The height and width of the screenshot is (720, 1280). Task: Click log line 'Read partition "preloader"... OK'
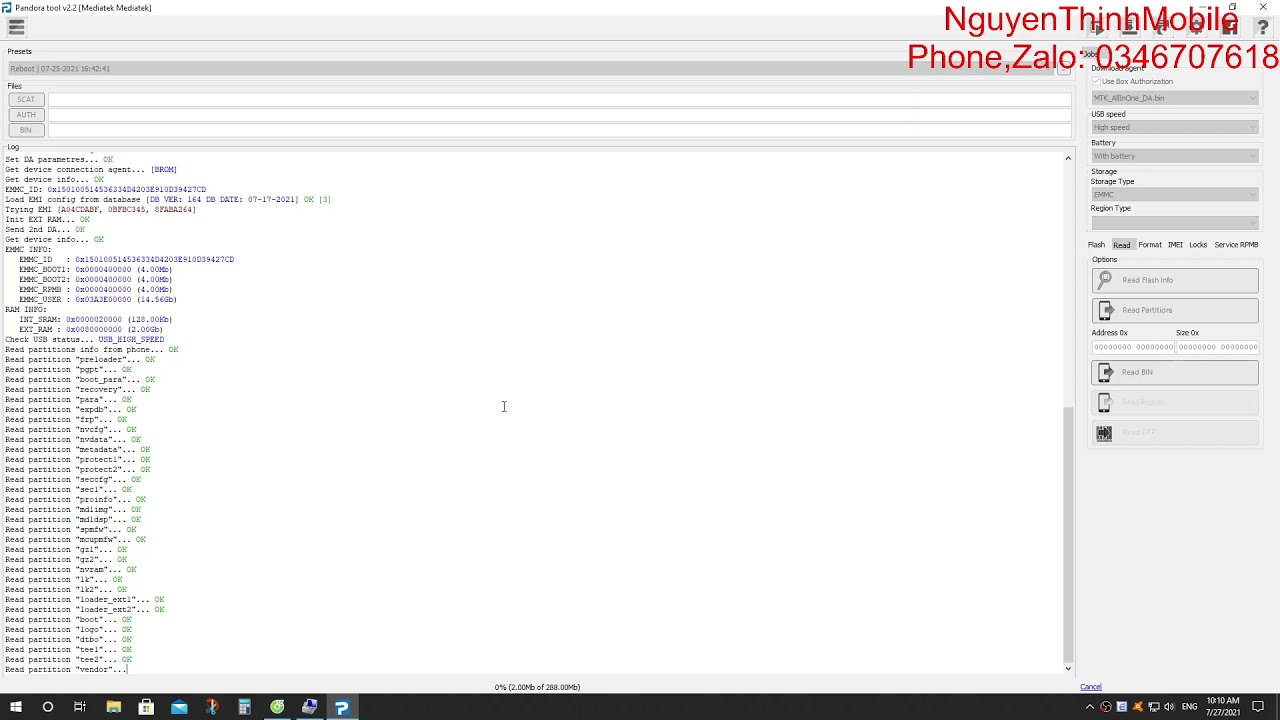pos(80,359)
